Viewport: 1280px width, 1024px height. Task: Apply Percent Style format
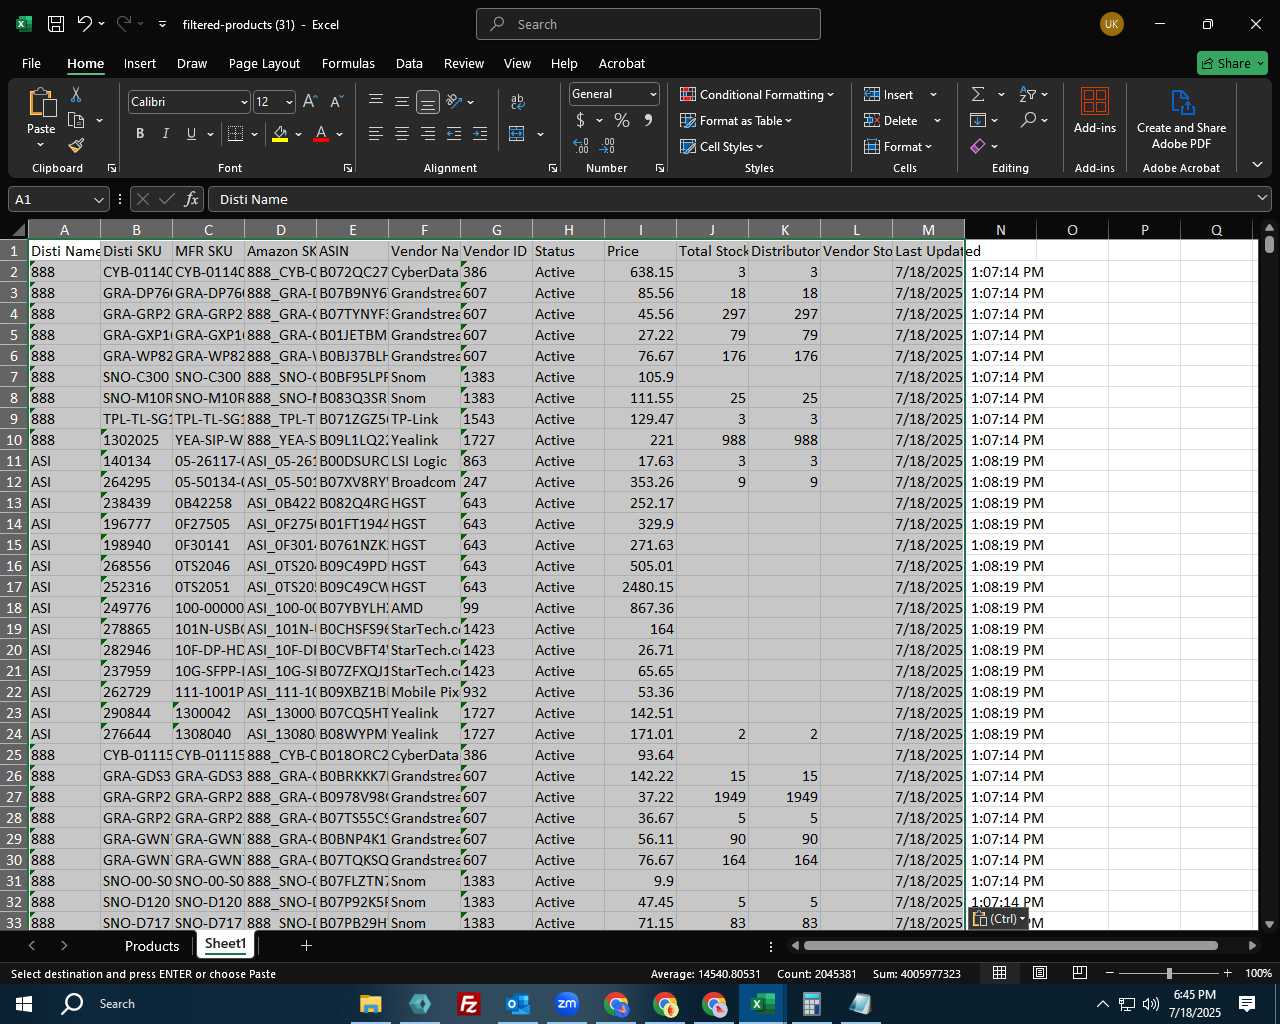(x=622, y=120)
